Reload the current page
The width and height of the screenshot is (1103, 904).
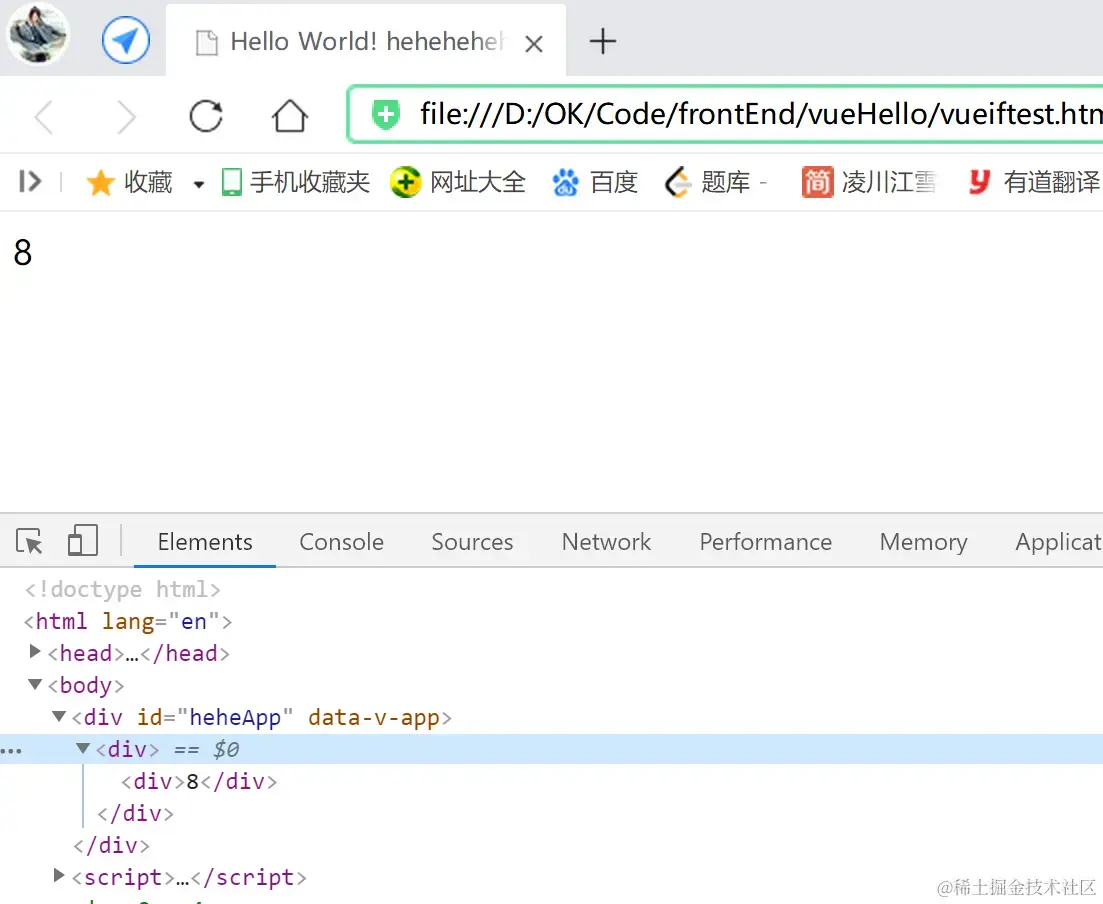pos(206,116)
